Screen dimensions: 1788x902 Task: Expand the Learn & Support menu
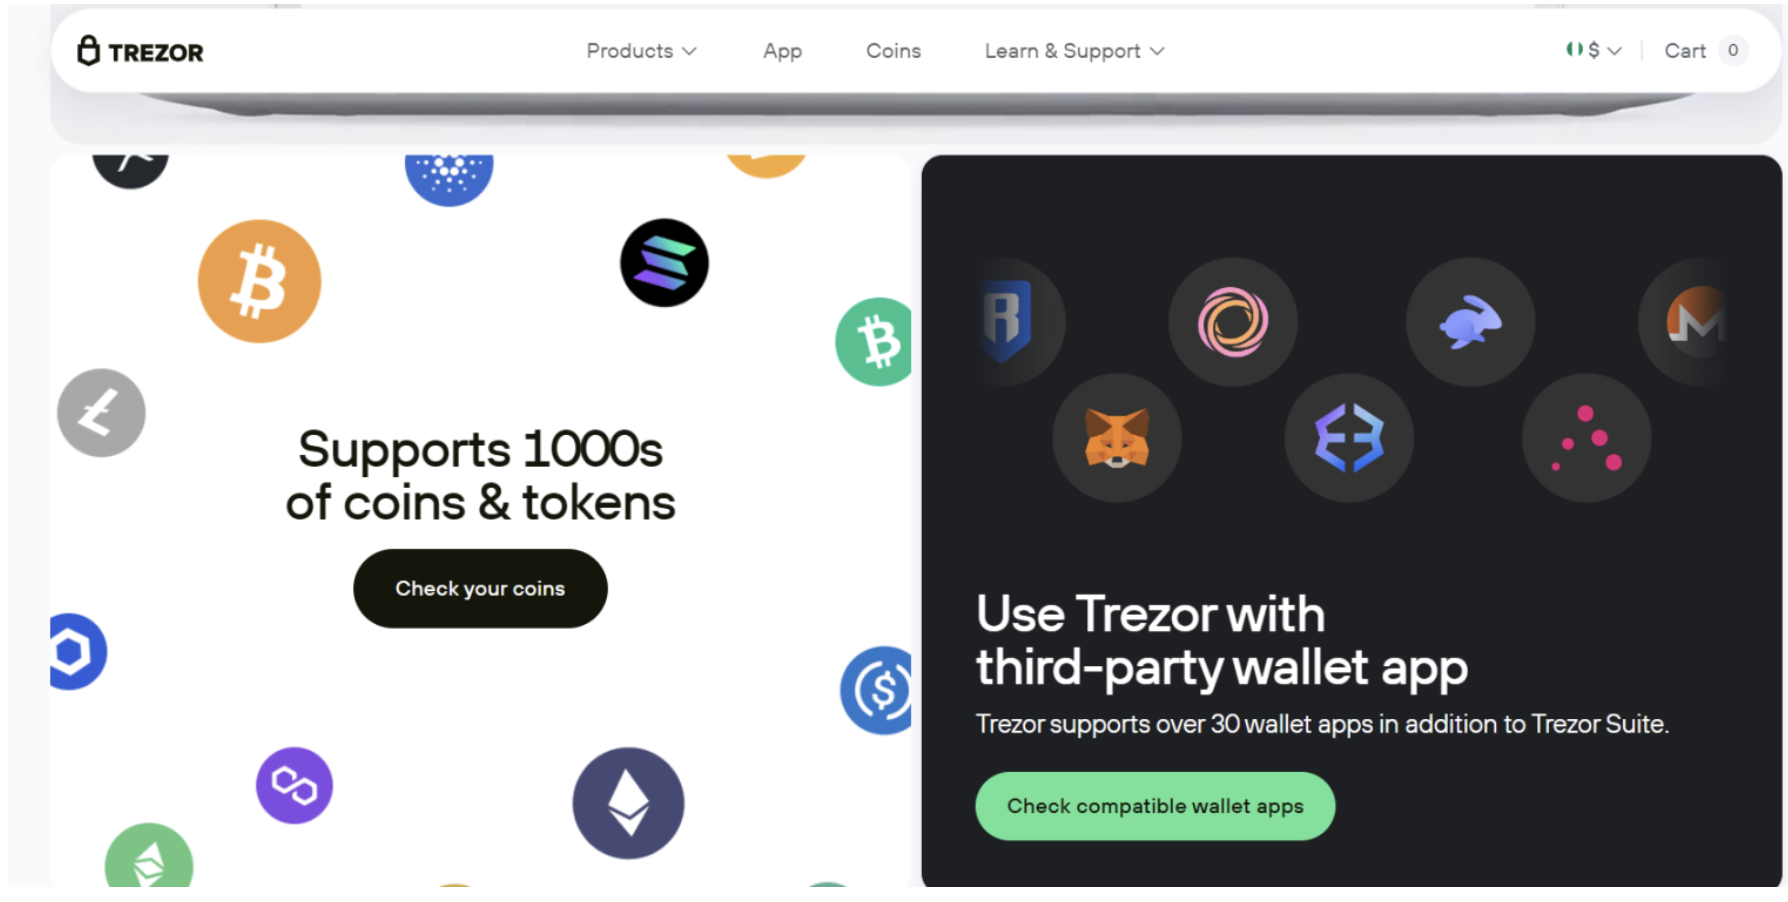pos(1074,51)
